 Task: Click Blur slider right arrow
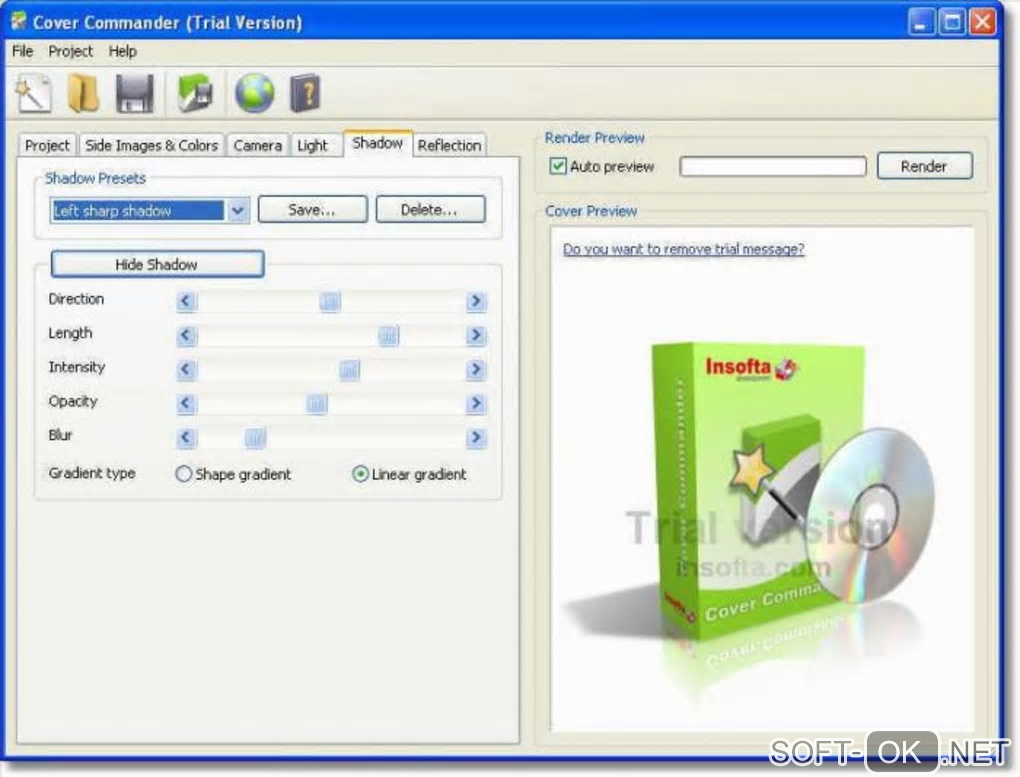coord(476,437)
